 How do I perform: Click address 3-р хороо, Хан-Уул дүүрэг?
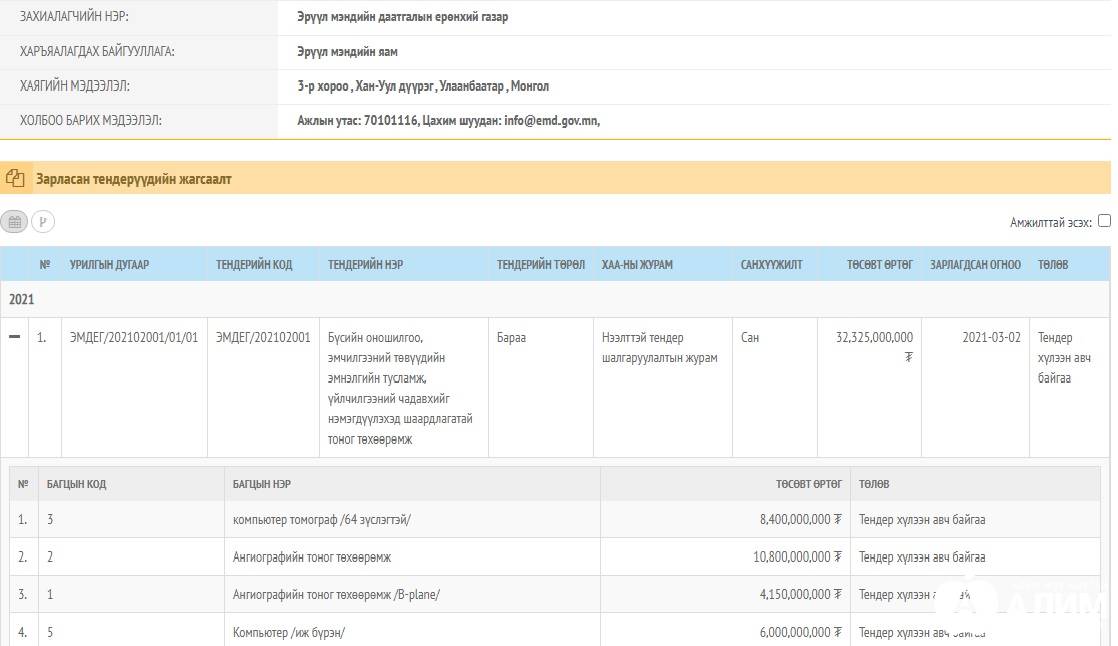click(423, 86)
